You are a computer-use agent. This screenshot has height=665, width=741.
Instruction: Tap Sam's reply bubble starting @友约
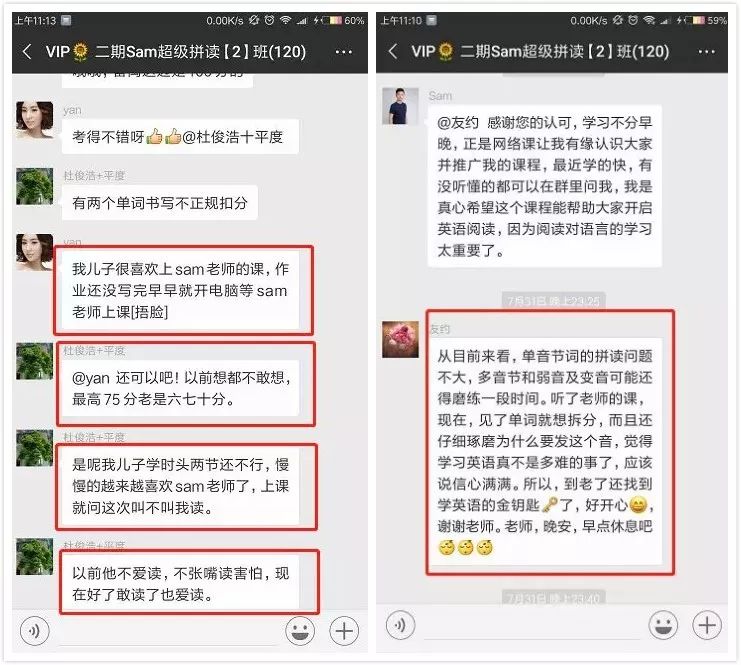pyautogui.click(x=544, y=186)
